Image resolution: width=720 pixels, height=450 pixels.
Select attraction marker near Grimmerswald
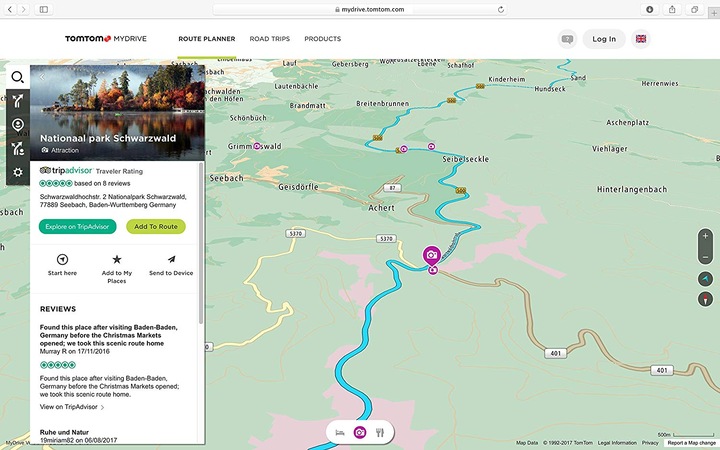257,146
